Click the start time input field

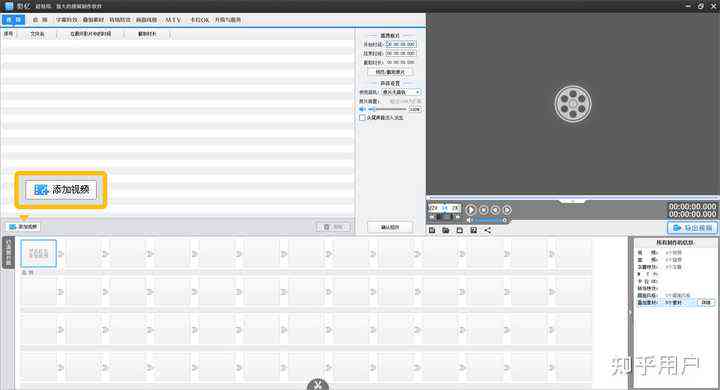[401, 45]
